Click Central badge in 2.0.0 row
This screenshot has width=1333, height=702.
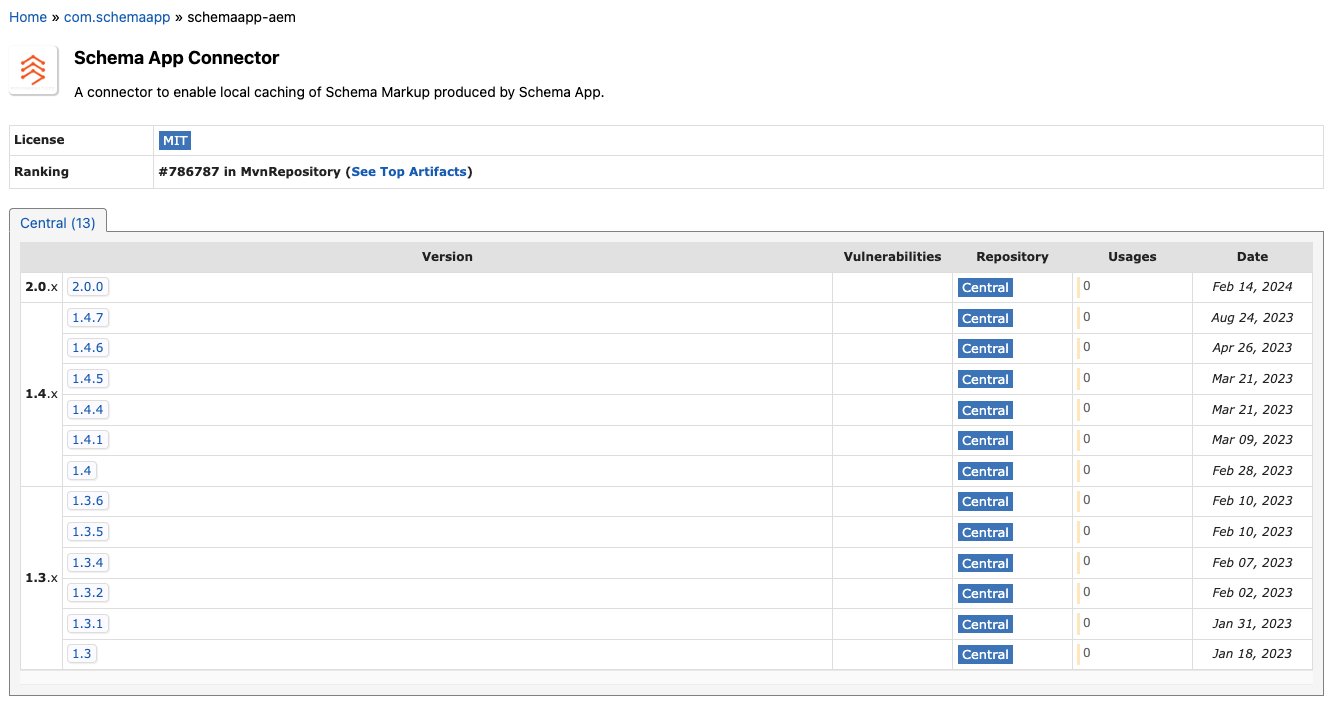coord(985,288)
